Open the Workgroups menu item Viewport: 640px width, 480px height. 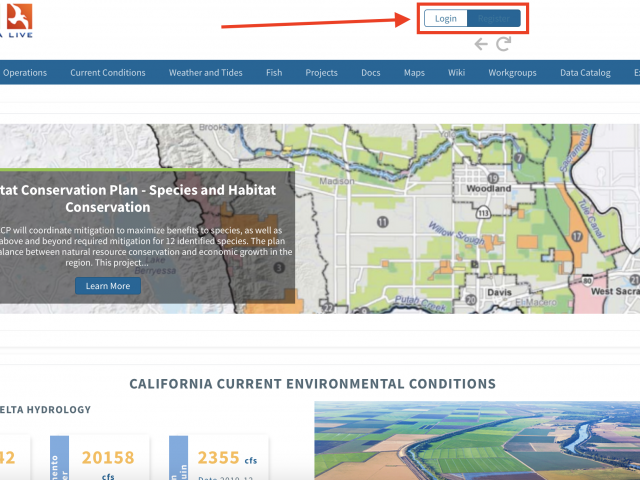512,73
